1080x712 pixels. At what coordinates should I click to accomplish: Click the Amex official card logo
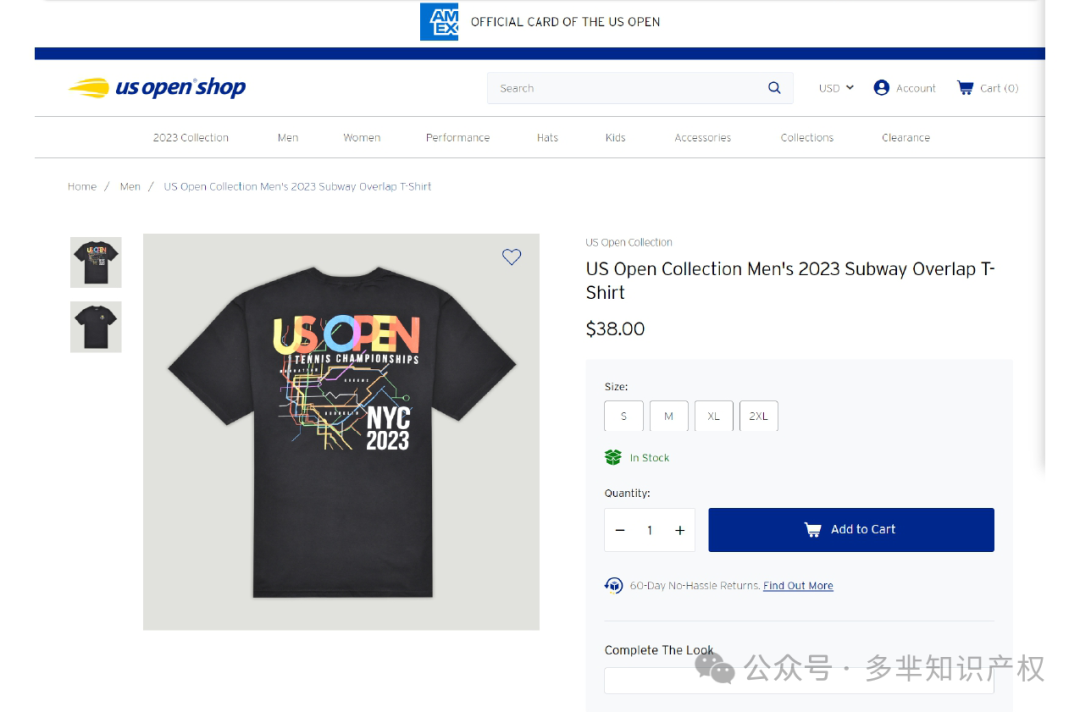pyautogui.click(x=439, y=22)
